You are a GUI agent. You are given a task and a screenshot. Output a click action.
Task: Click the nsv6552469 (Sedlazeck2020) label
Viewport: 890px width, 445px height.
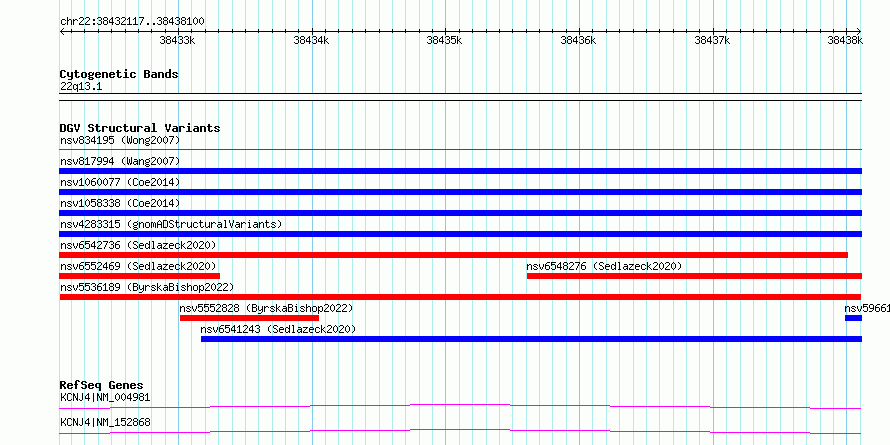[138, 266]
